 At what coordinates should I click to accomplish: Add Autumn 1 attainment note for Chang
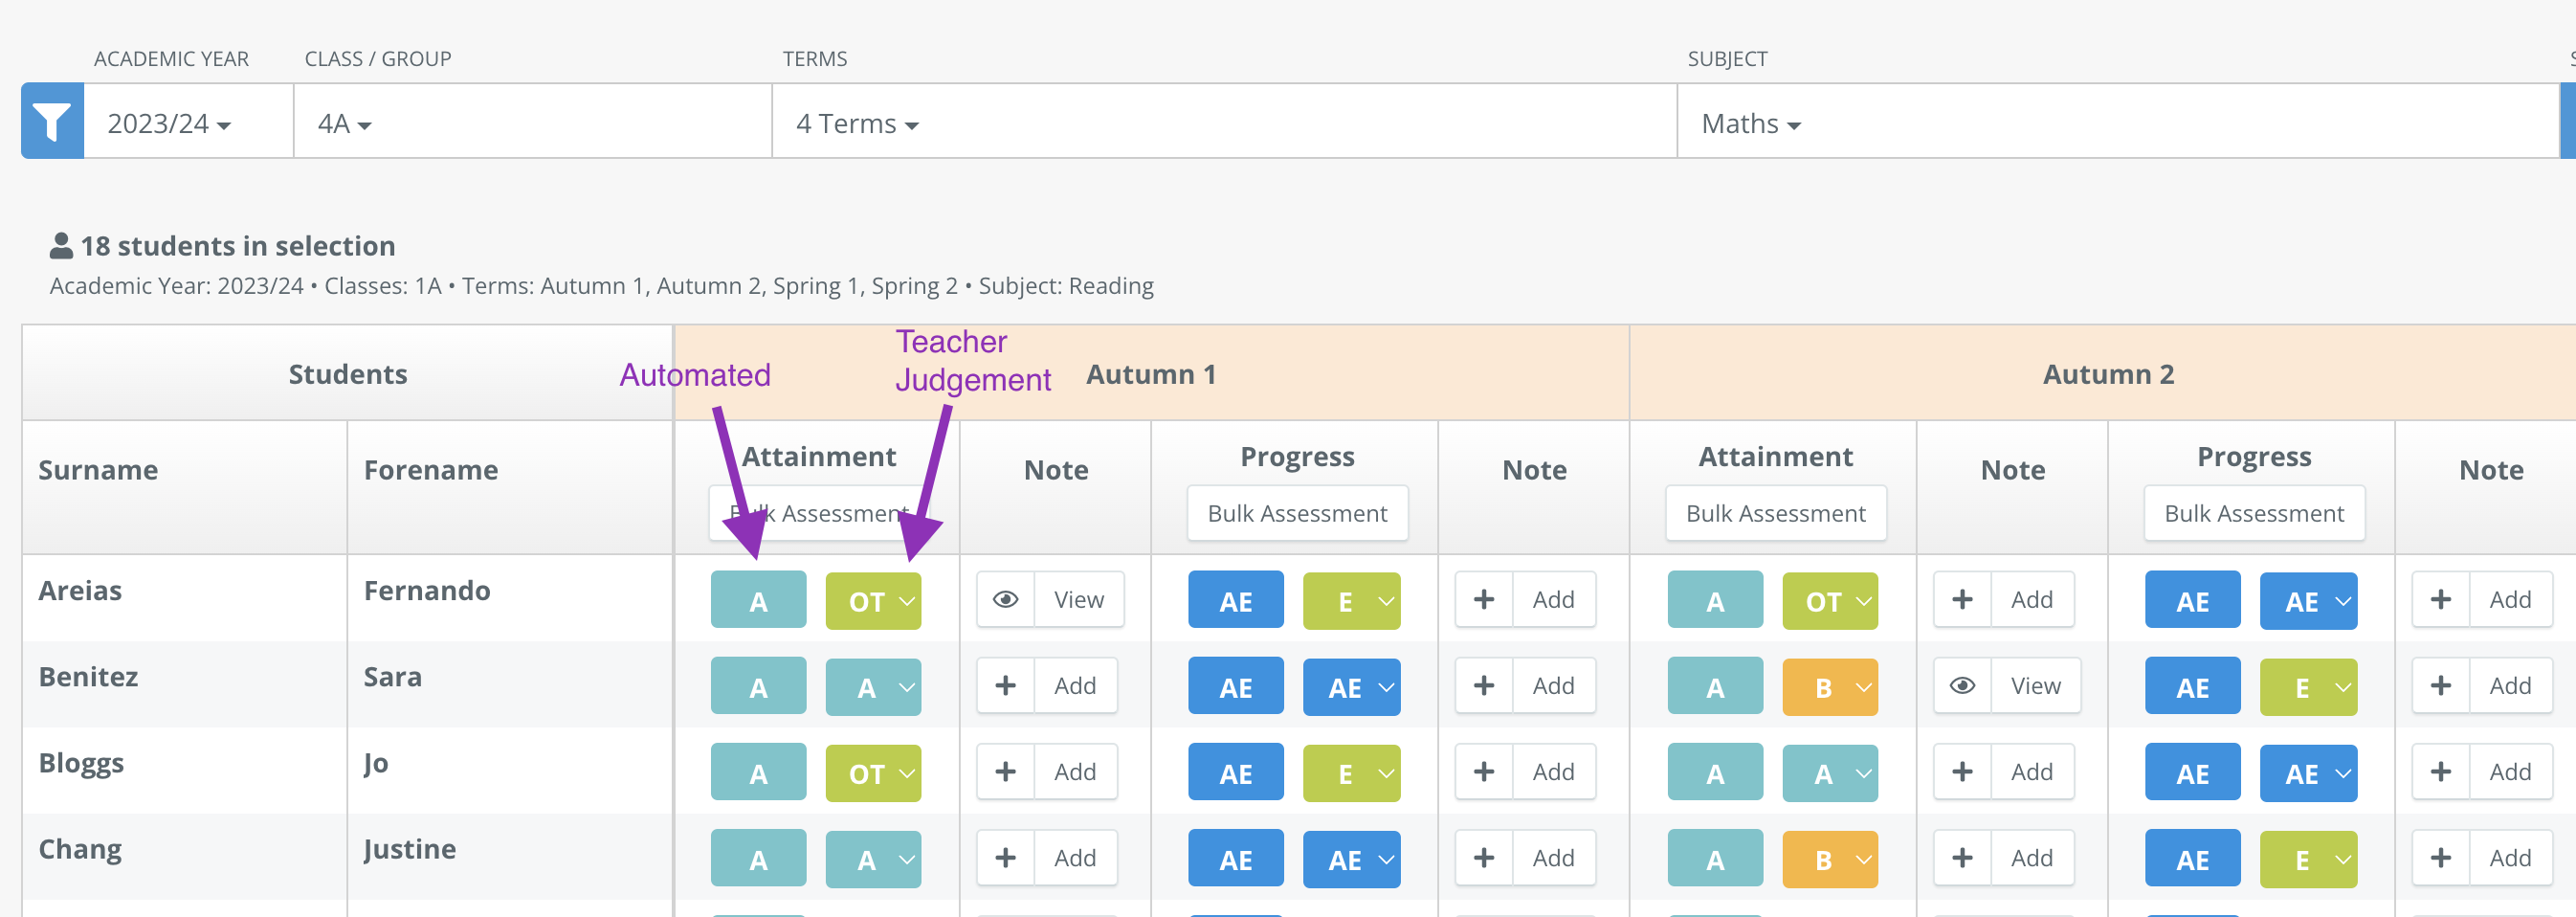1046,857
